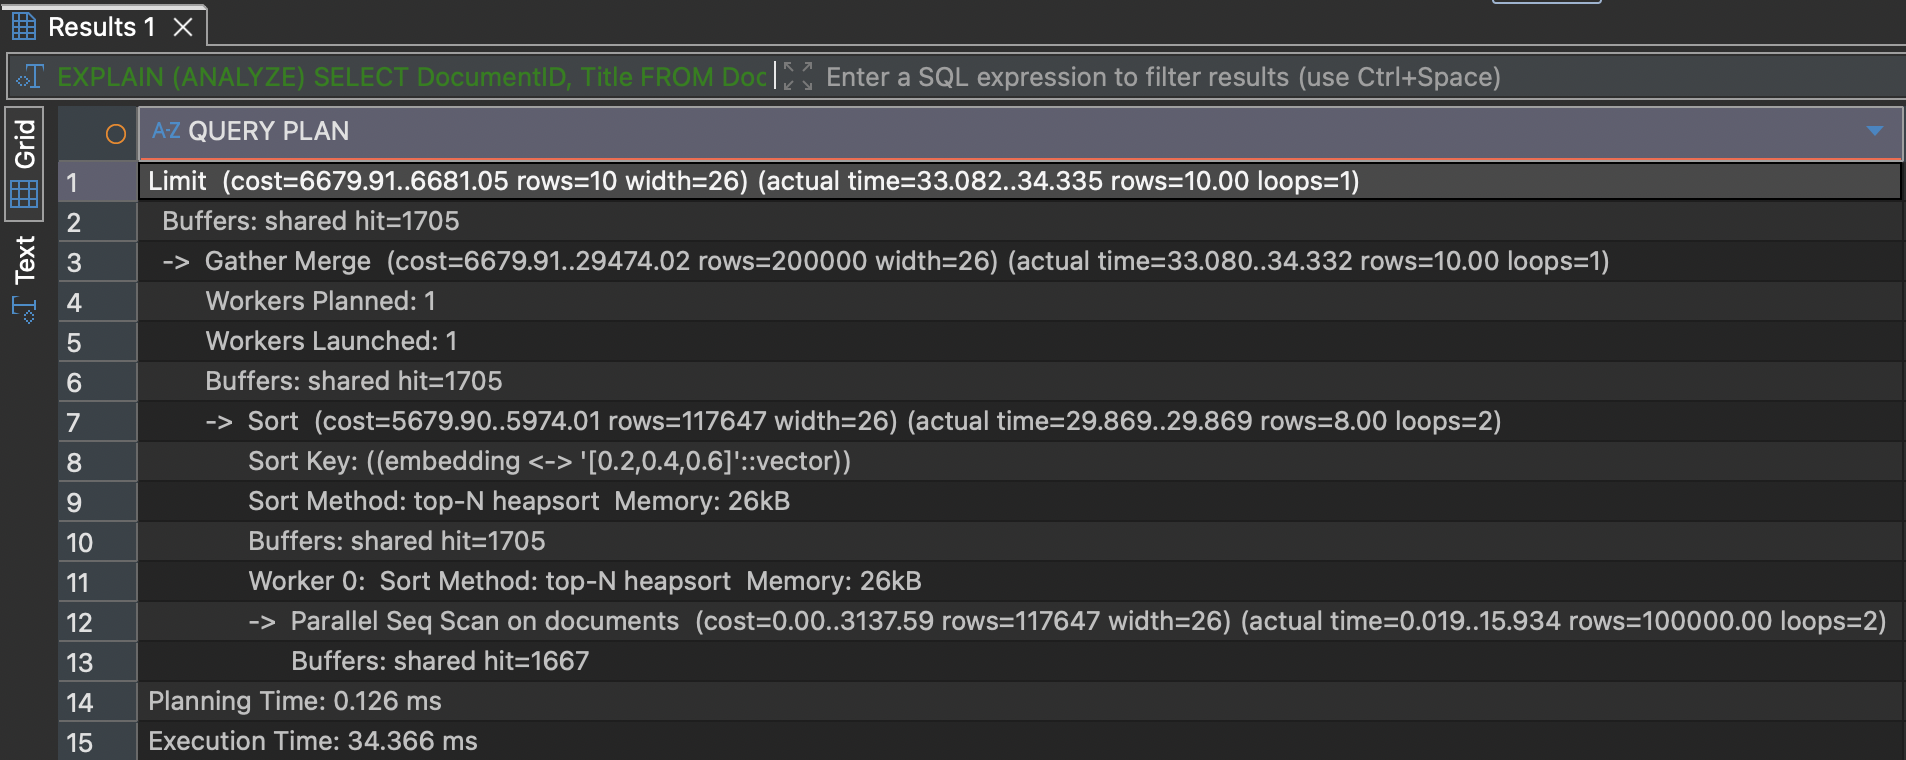
Task: Click the SQL script icon beside the EXPLAIN query
Action: click(30, 77)
